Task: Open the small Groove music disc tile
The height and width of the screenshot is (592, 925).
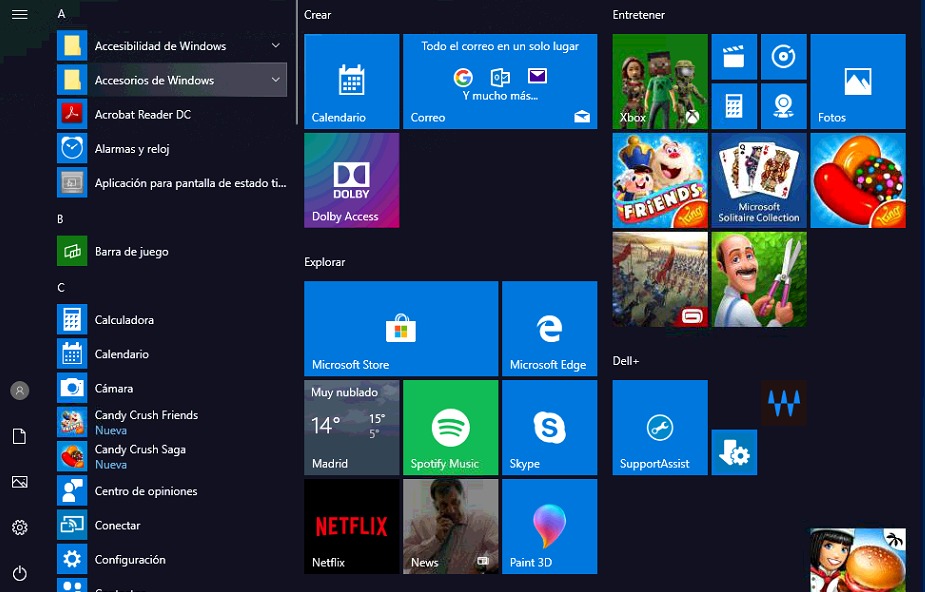Action: tap(783, 57)
